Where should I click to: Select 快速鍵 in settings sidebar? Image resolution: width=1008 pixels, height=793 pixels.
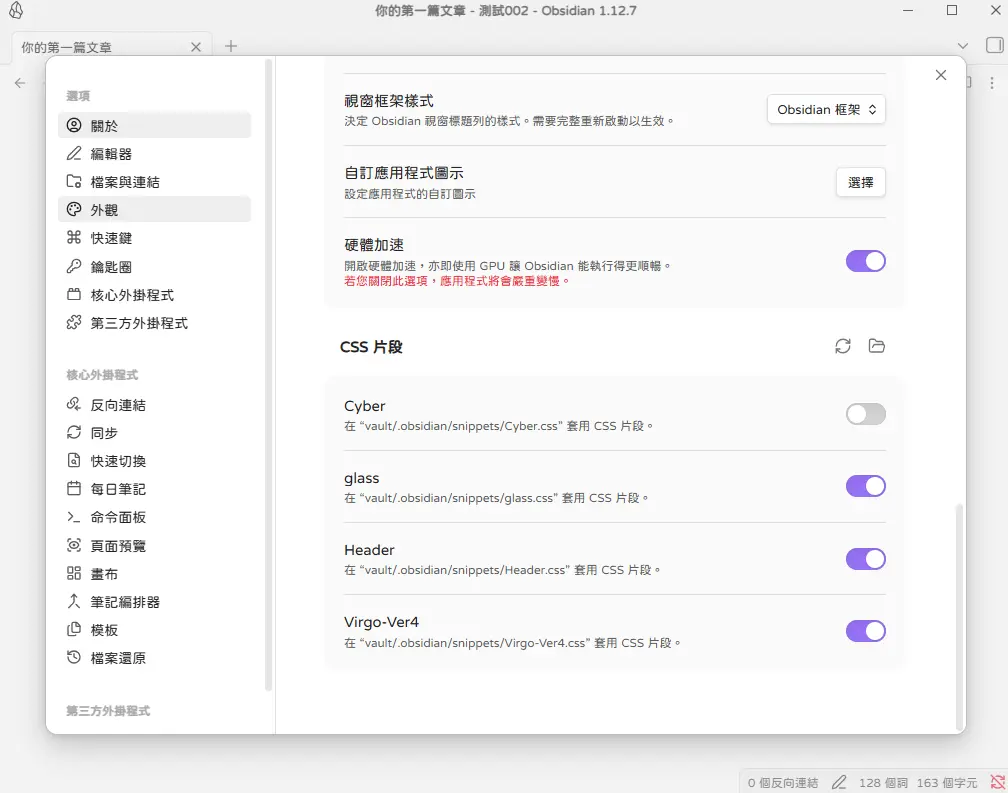tap(111, 238)
